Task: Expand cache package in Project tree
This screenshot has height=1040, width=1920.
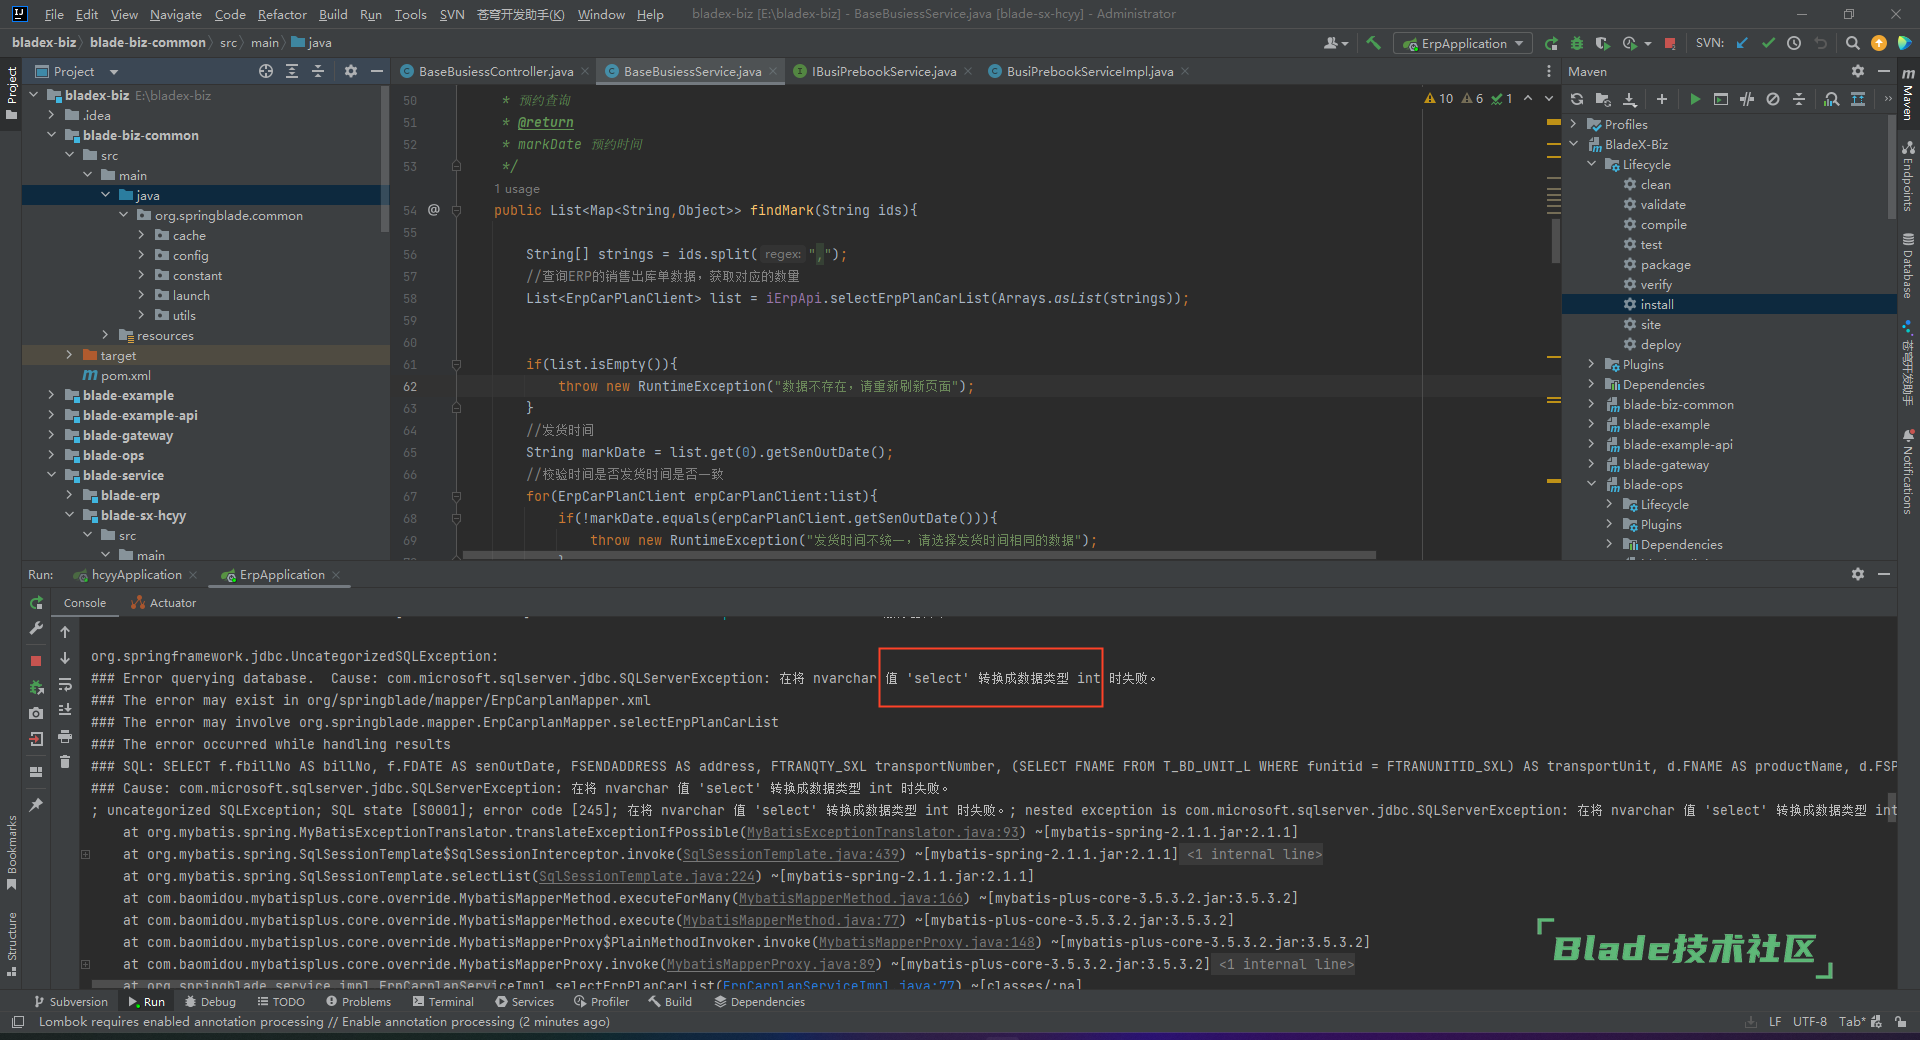Action: pyautogui.click(x=141, y=235)
